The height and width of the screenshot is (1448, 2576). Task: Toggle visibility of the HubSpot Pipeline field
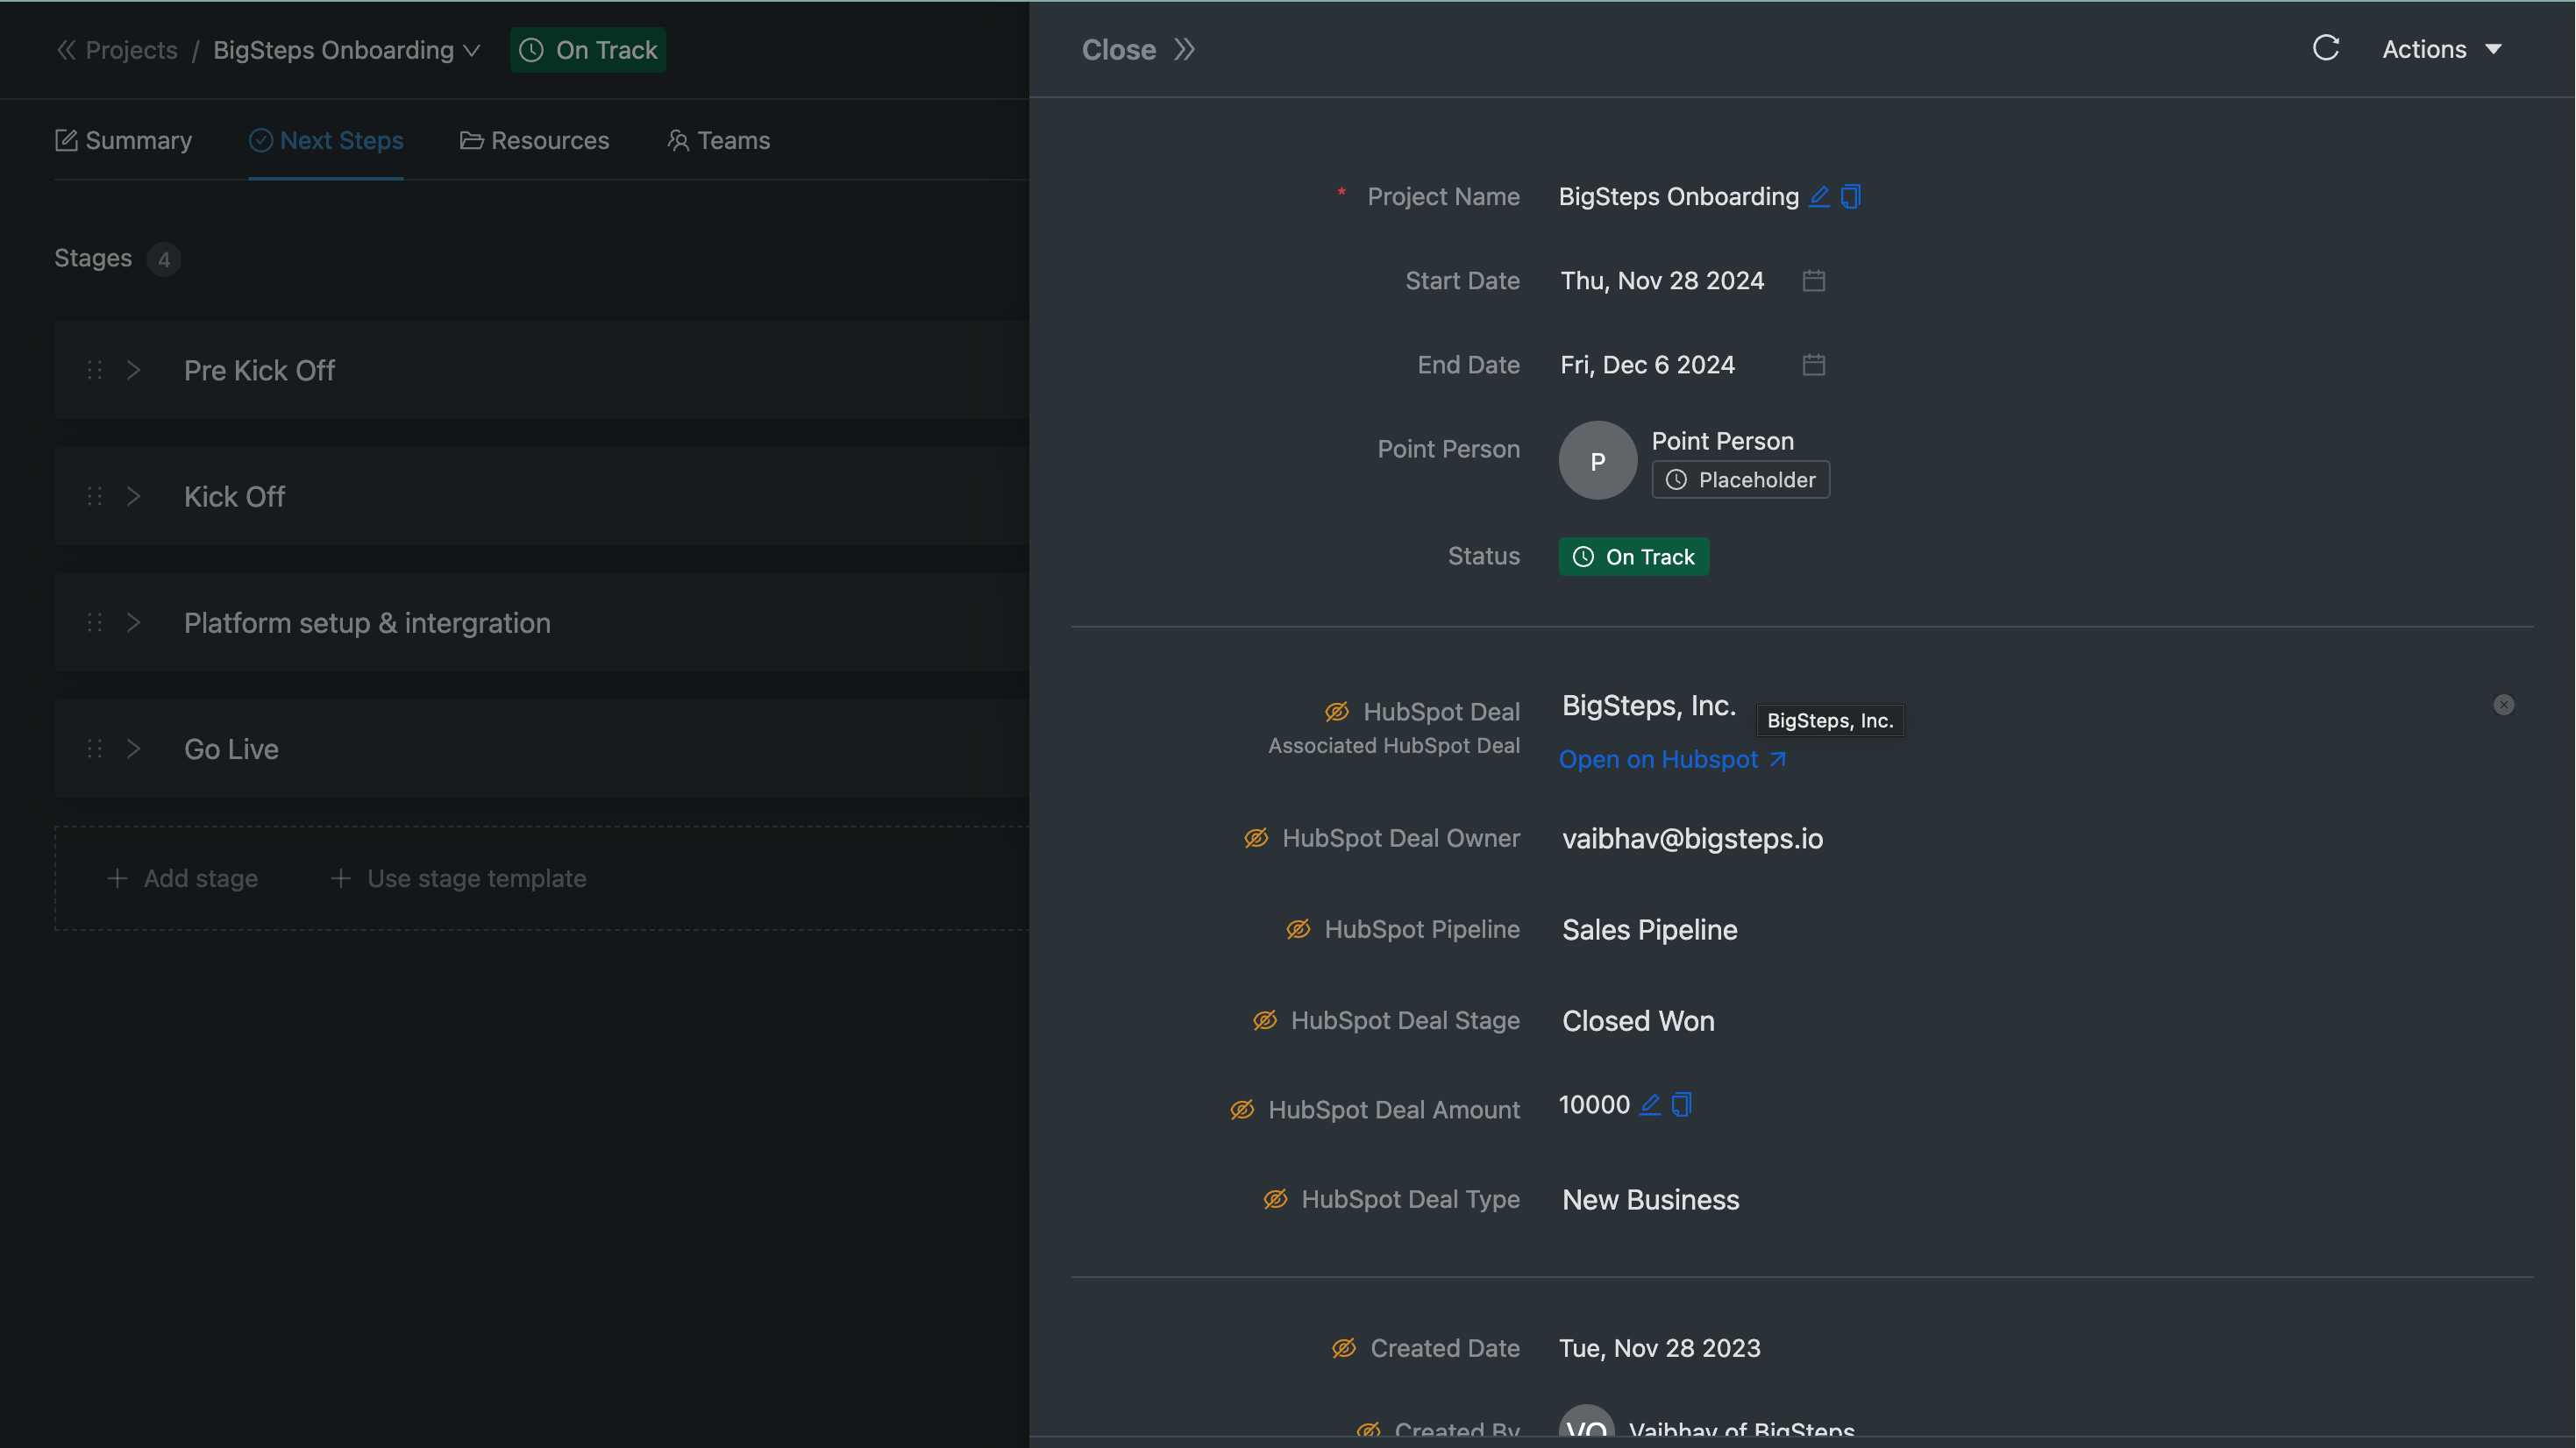tap(1297, 929)
